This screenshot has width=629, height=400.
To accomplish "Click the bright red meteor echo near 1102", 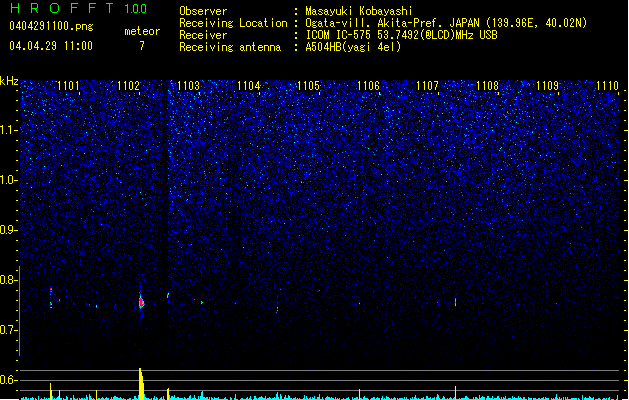I will tap(141, 302).
